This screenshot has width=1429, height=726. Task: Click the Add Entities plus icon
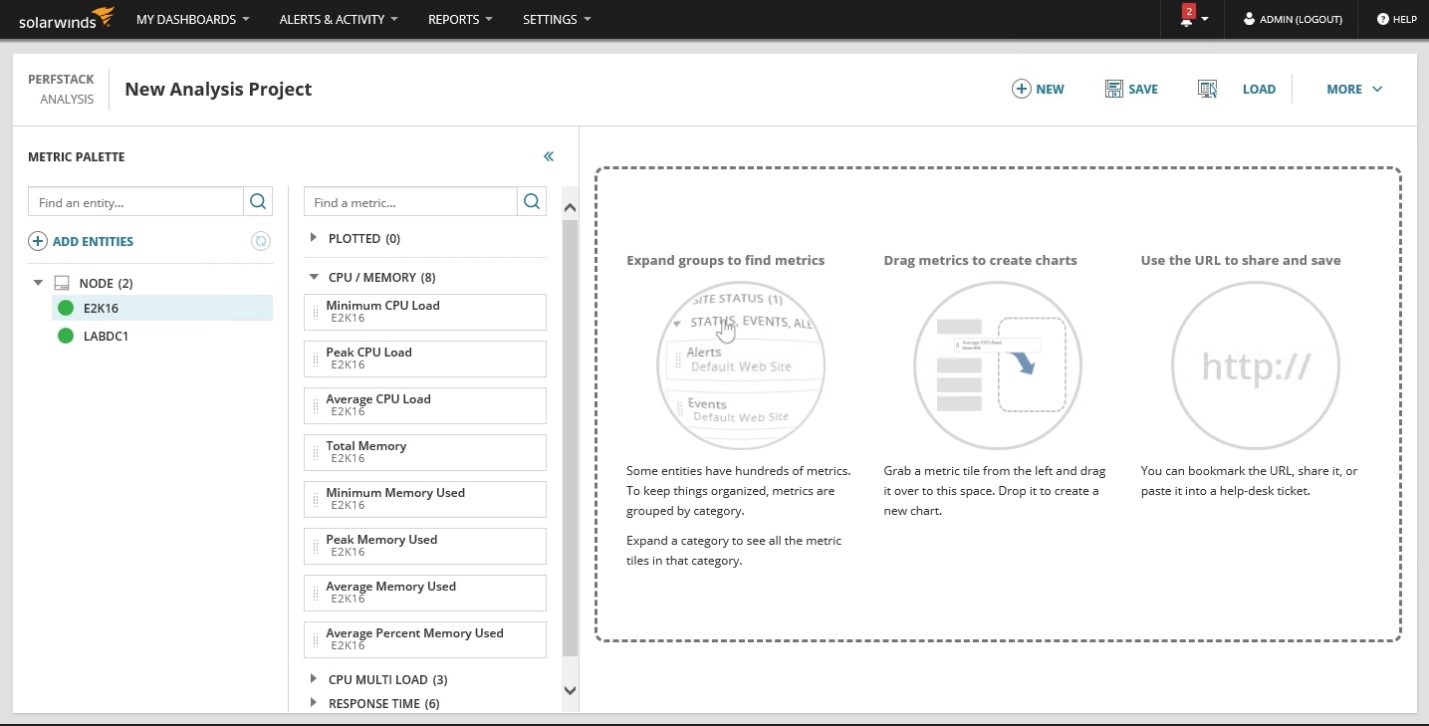coord(38,241)
